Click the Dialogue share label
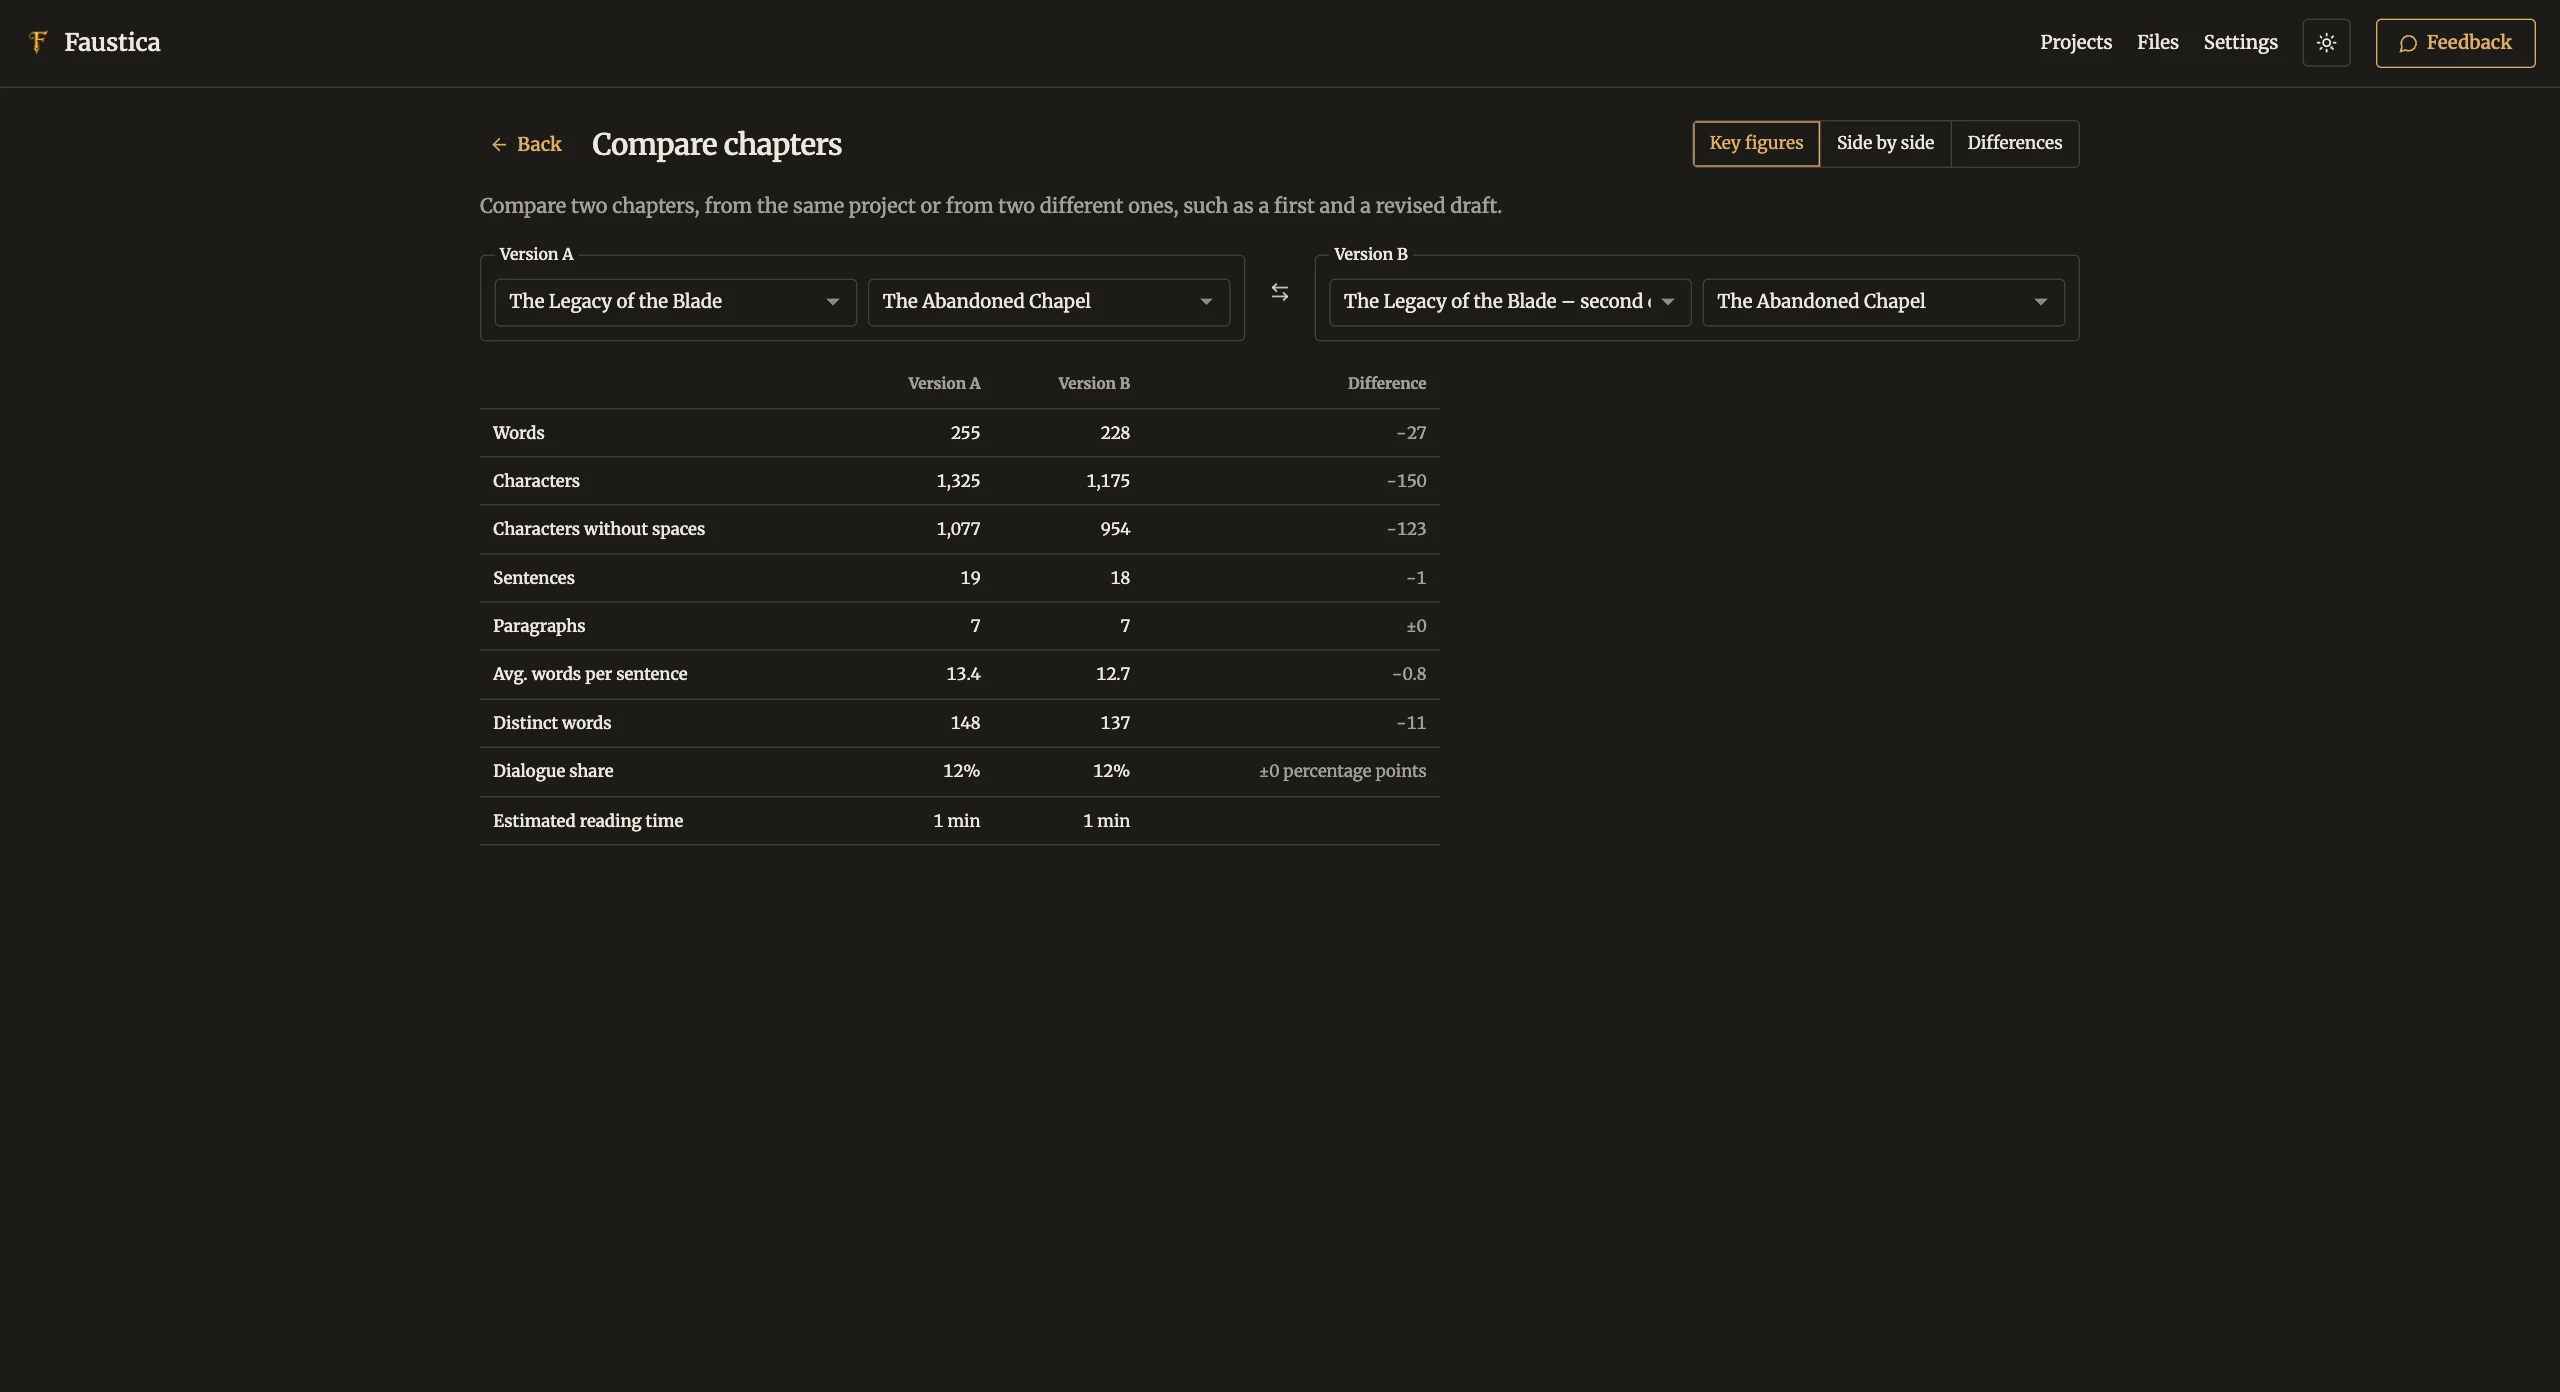This screenshot has width=2560, height=1392. pyautogui.click(x=553, y=771)
